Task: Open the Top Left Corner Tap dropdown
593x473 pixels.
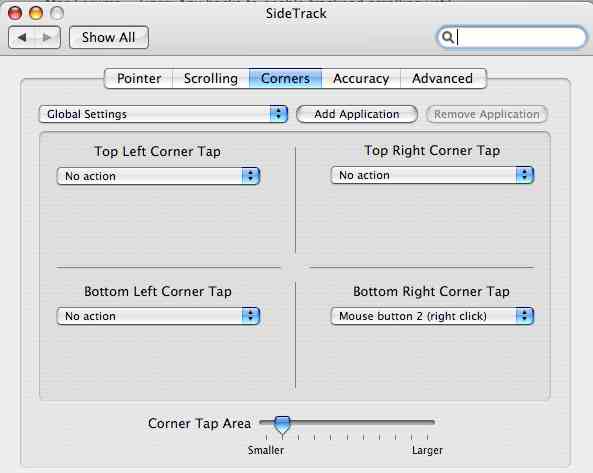Action: 158,176
